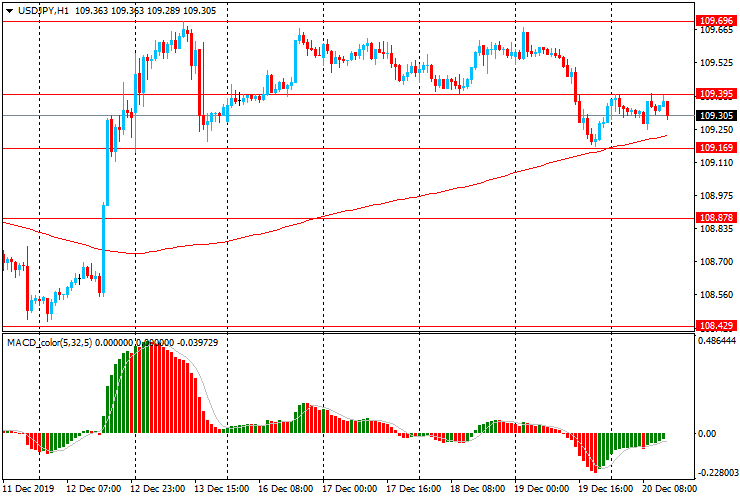Screen dimensions: 740x500
Task: Click the 20 Dec 08:00 time label
Action: (x=669, y=488)
